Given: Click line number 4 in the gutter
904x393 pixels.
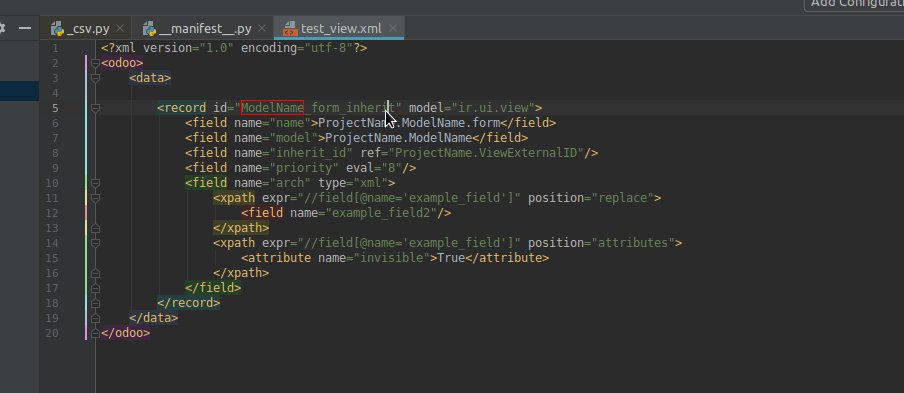Looking at the screenshot, I should tap(55, 93).
